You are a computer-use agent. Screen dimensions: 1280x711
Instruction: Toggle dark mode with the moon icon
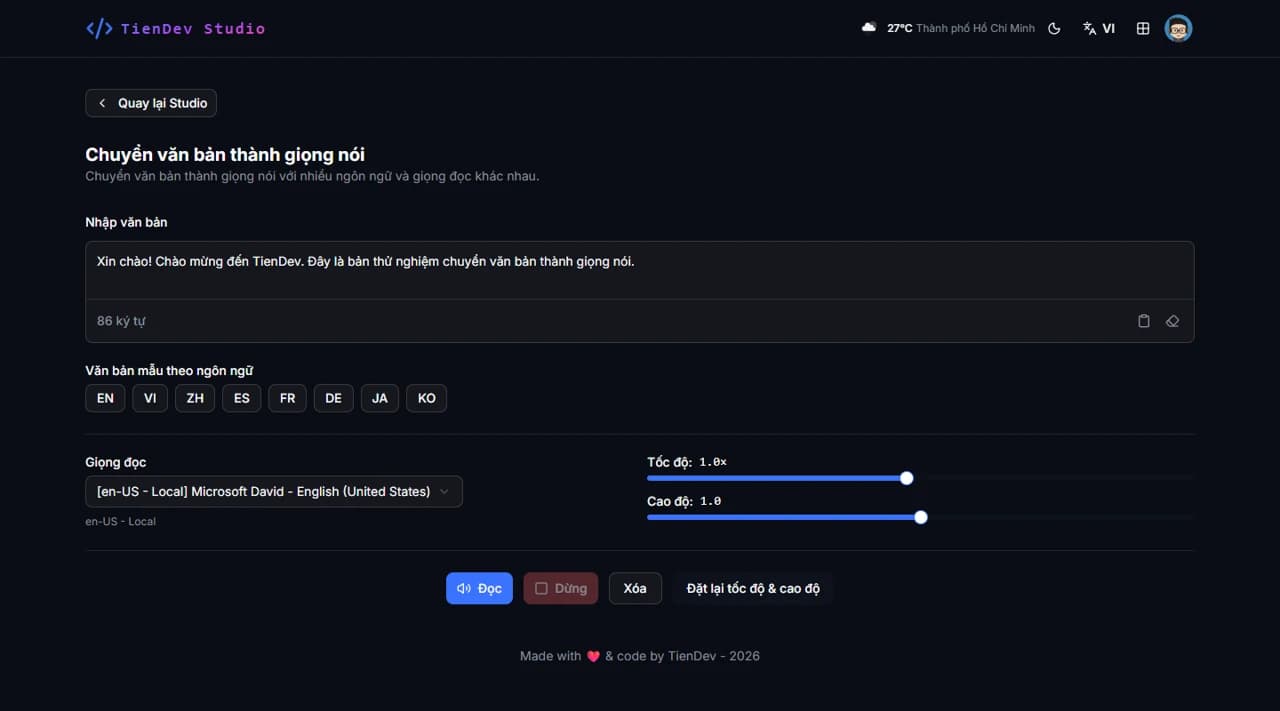pos(1054,29)
